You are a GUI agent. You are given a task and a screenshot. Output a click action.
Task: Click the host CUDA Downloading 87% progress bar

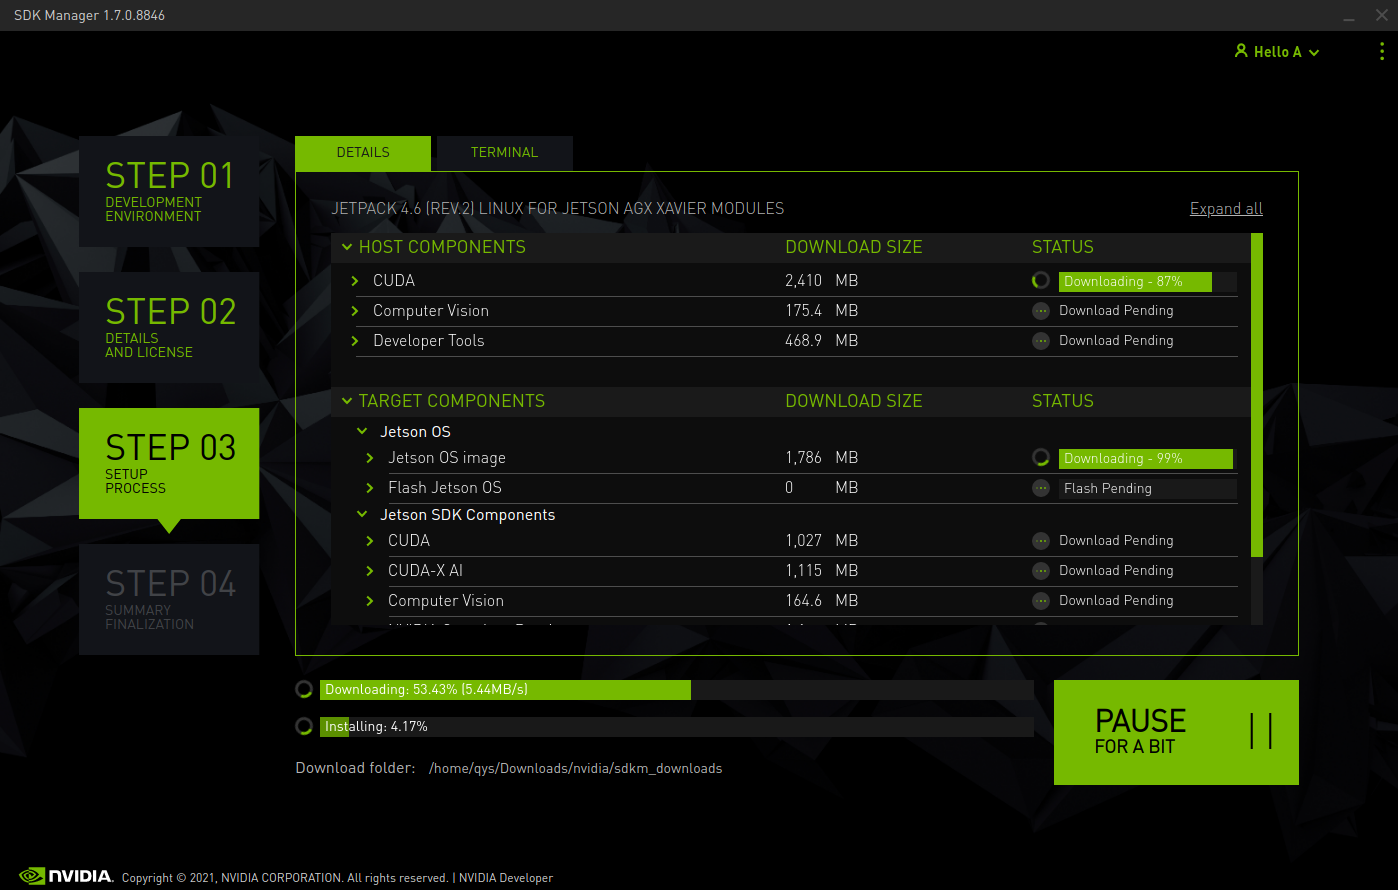pos(1148,282)
